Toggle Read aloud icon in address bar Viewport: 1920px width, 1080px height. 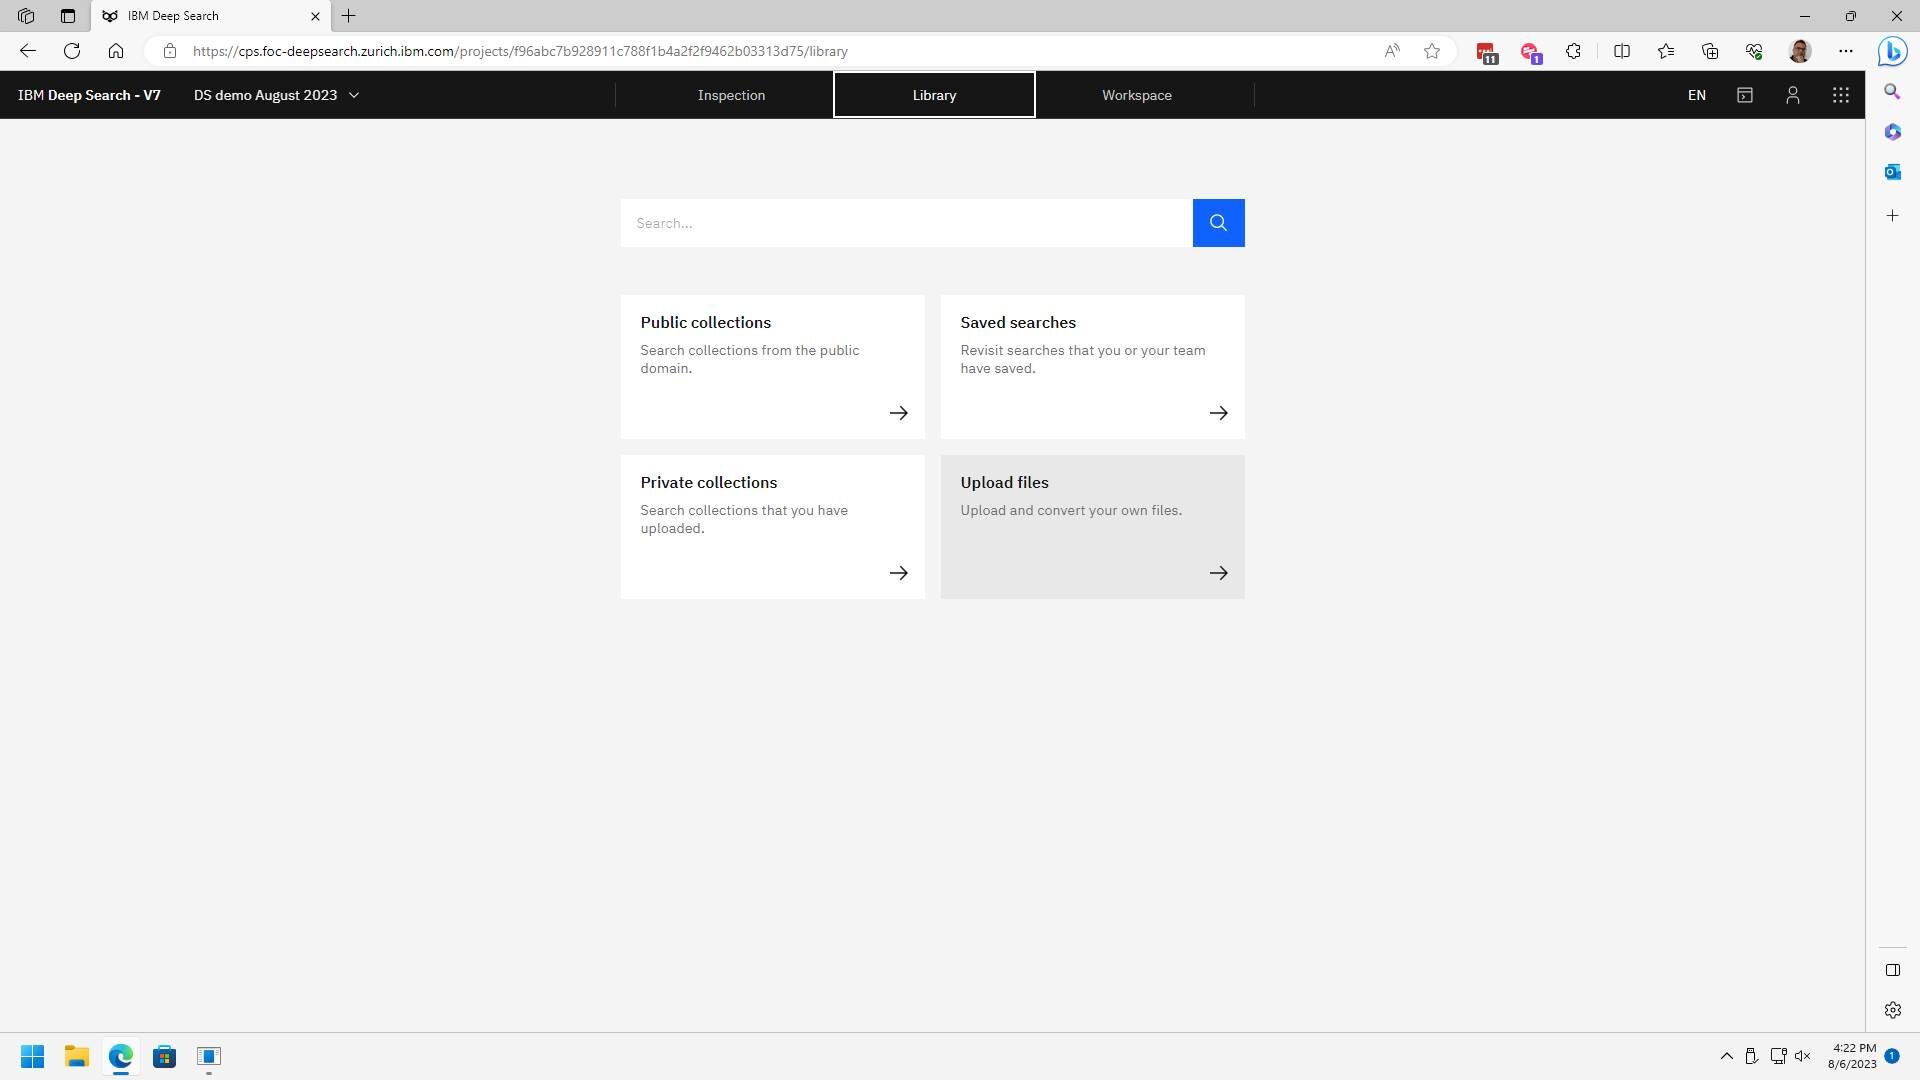point(1392,51)
